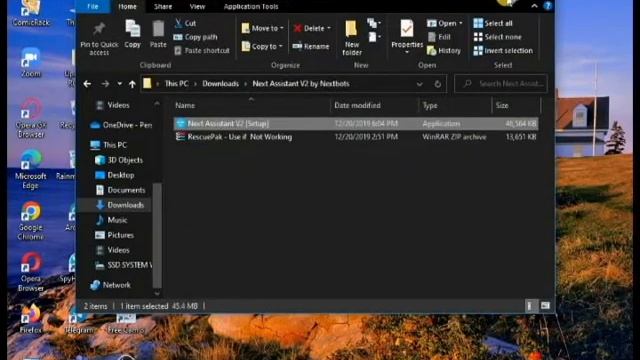Click the red Delete icon
The width and height of the screenshot is (640, 360).
(x=298, y=28)
